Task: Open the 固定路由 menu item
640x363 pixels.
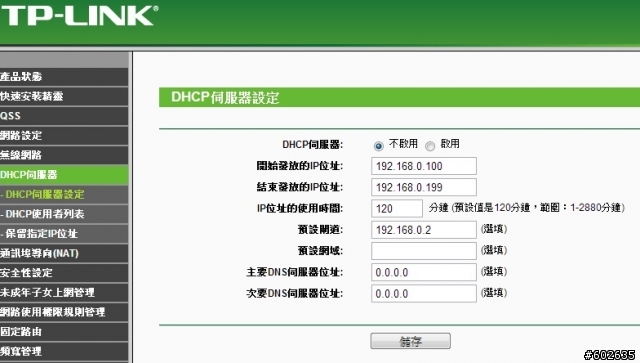Action: pyautogui.click(x=64, y=332)
